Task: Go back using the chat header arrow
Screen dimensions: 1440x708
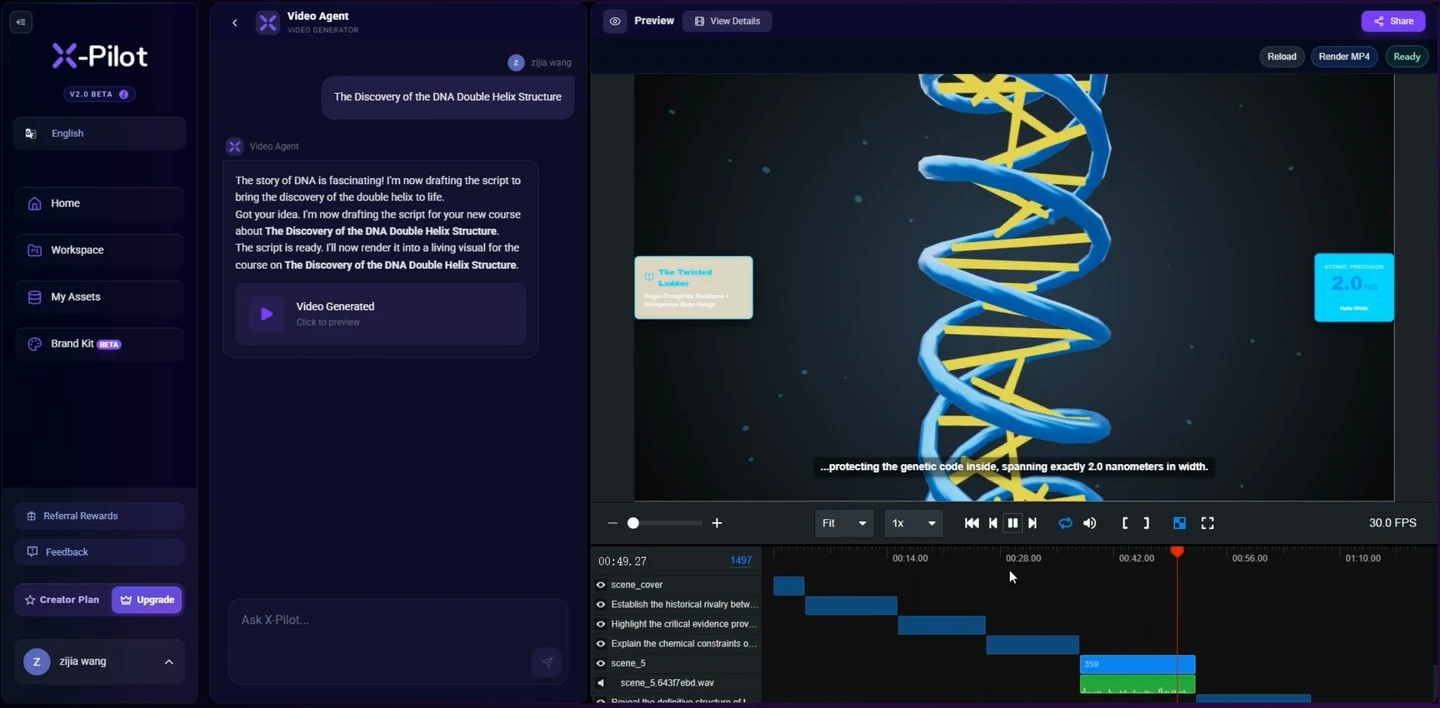Action: [235, 23]
